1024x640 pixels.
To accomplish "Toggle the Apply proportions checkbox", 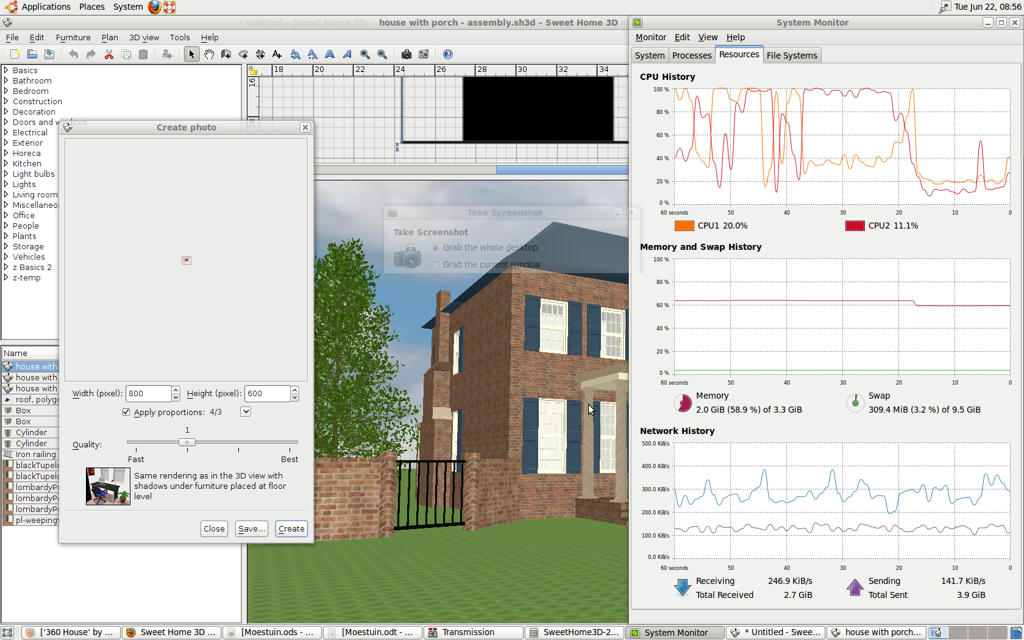I will pos(126,412).
